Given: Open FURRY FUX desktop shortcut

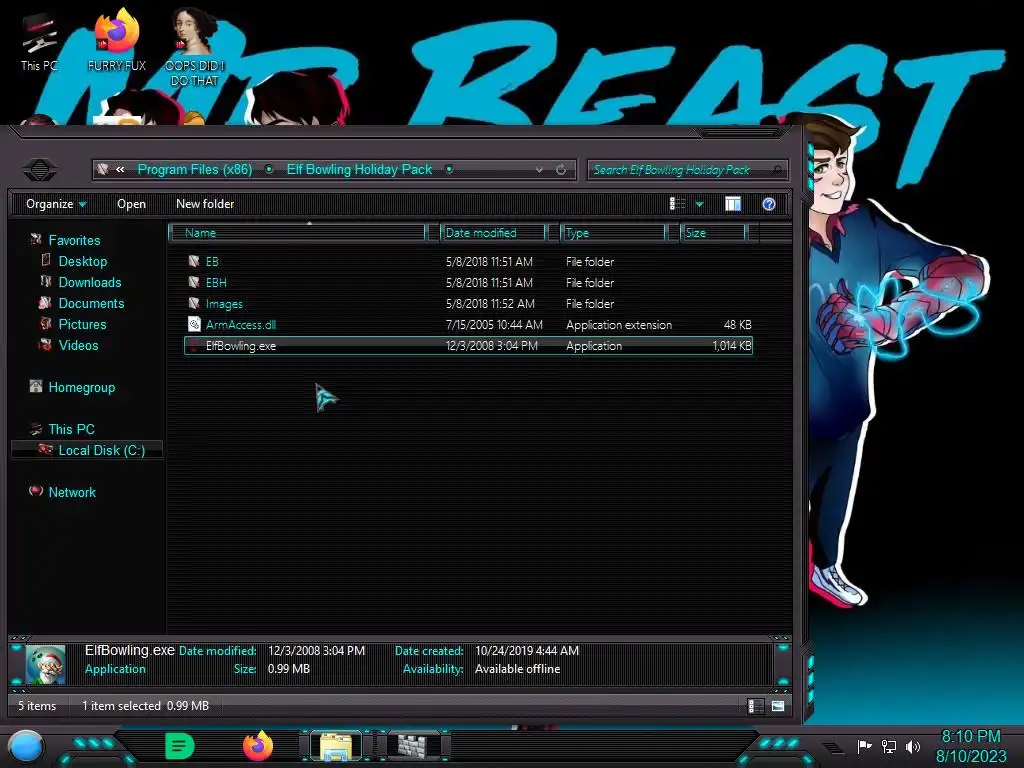Looking at the screenshot, I should (x=117, y=40).
